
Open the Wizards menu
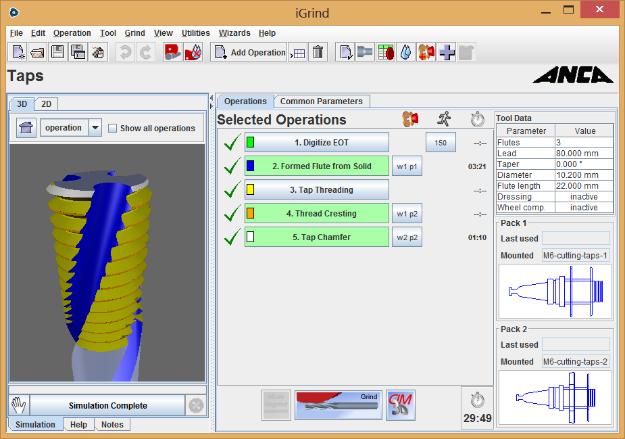tap(234, 33)
